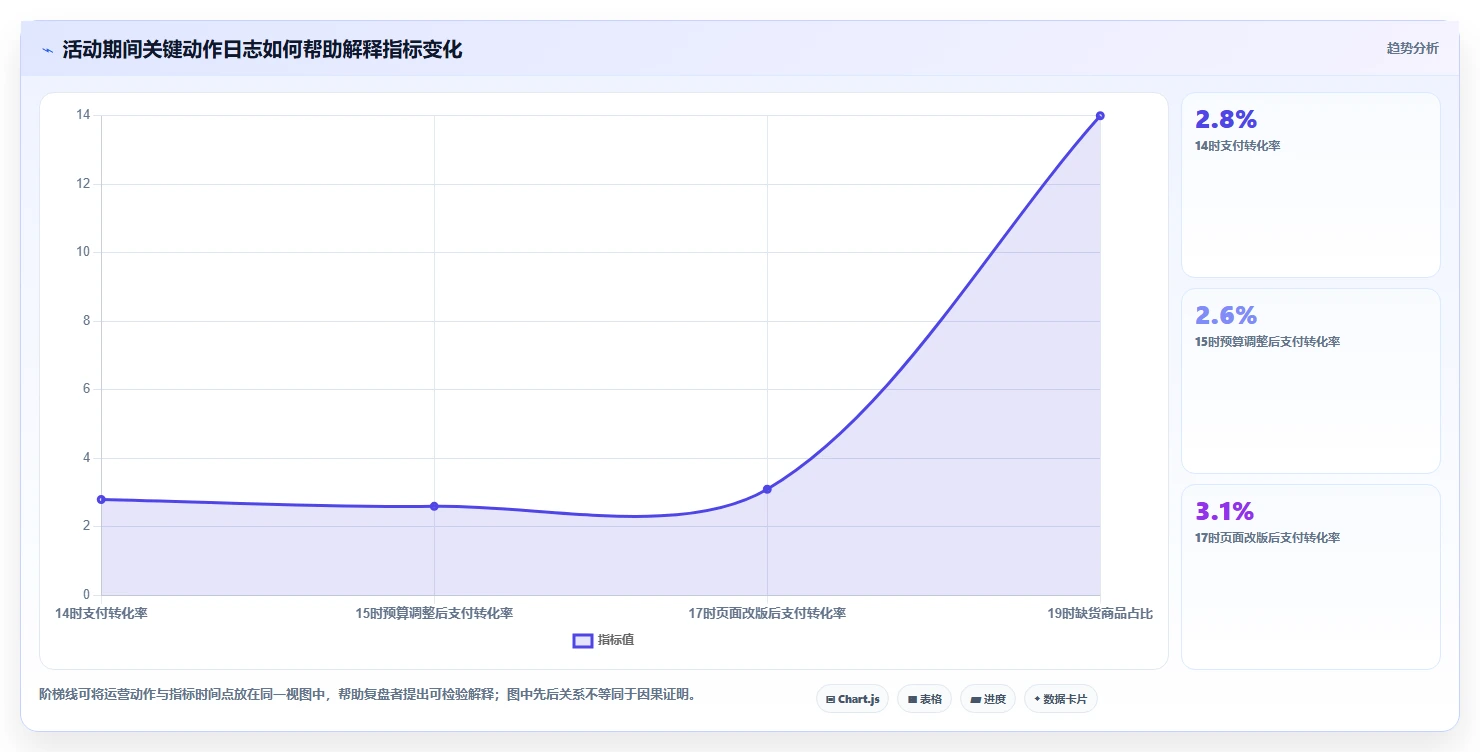Click y-axis tick label 12
The height and width of the screenshot is (752, 1480).
point(83,184)
